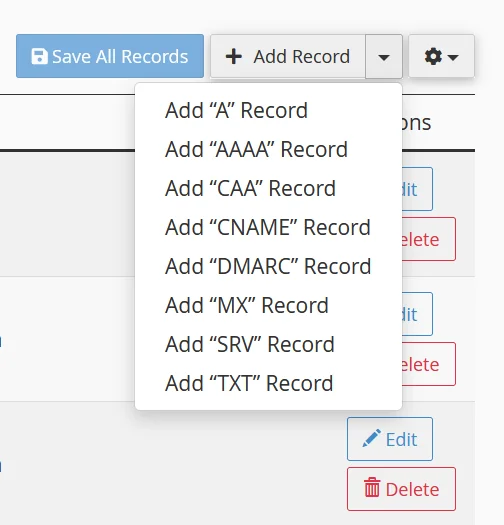Click the Add Record button
The width and height of the screenshot is (504, 525).
288,56
